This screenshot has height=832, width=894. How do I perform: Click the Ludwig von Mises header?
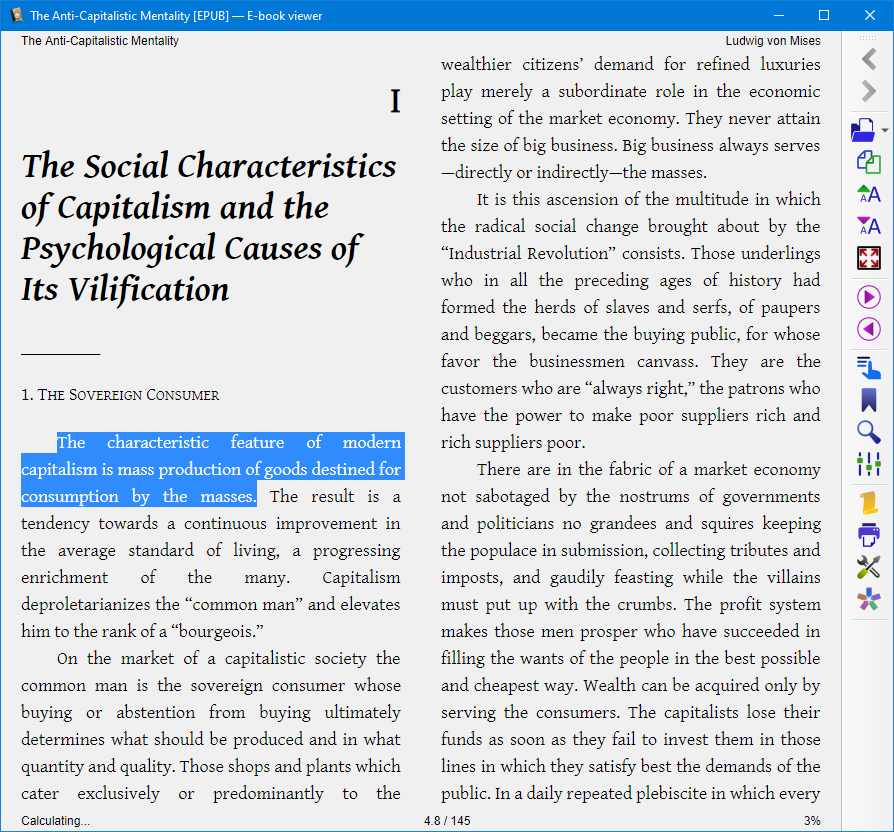tap(773, 40)
